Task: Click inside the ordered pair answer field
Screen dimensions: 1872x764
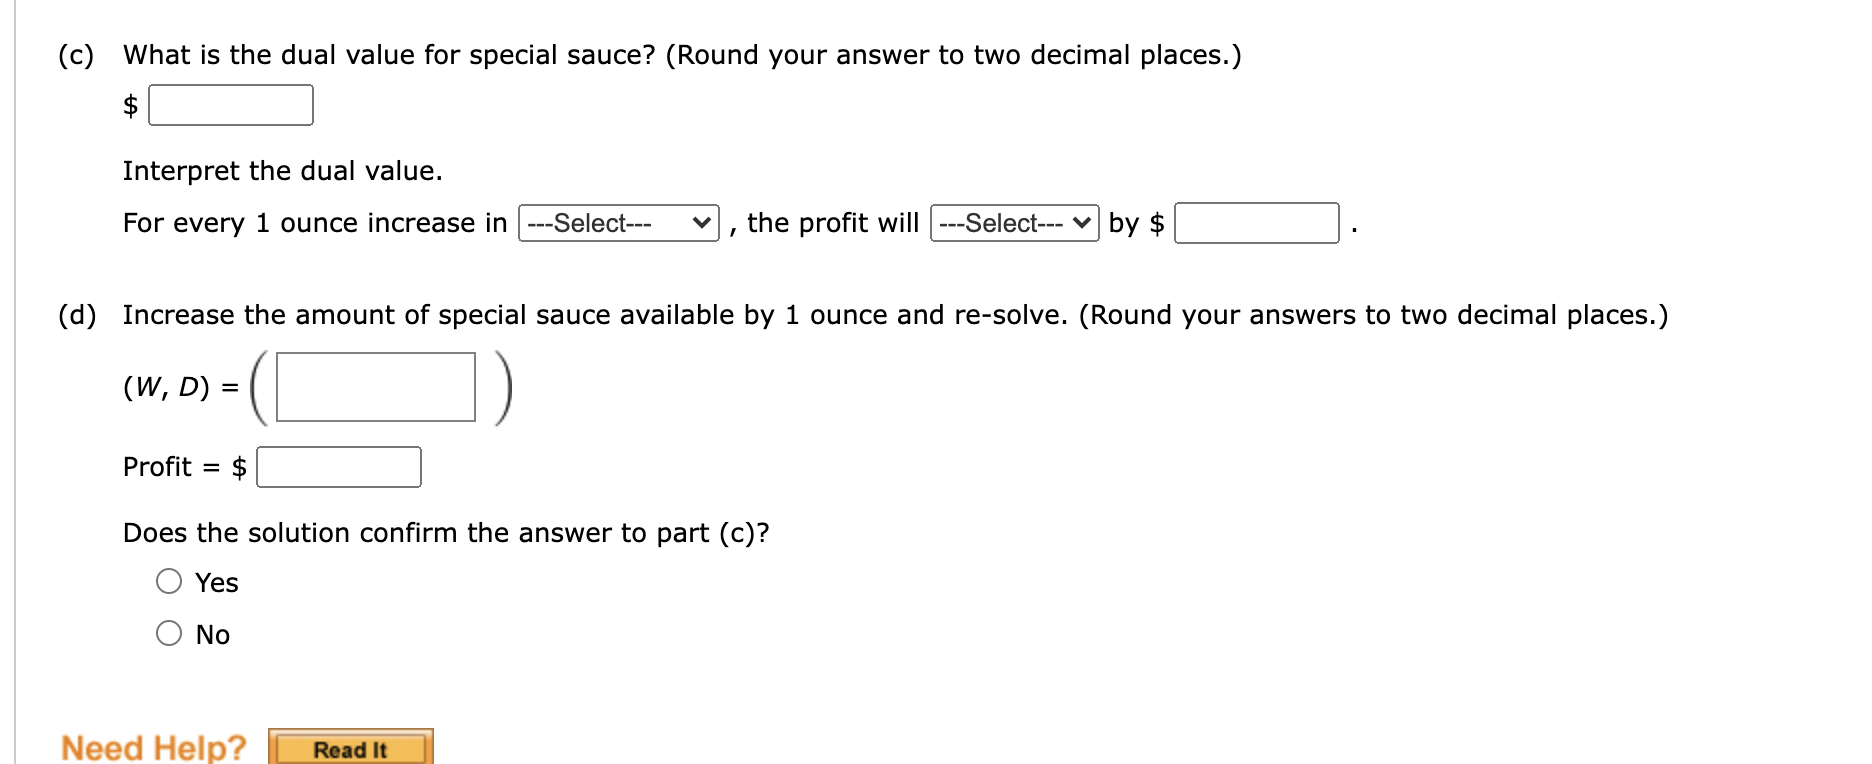Action: (x=374, y=388)
